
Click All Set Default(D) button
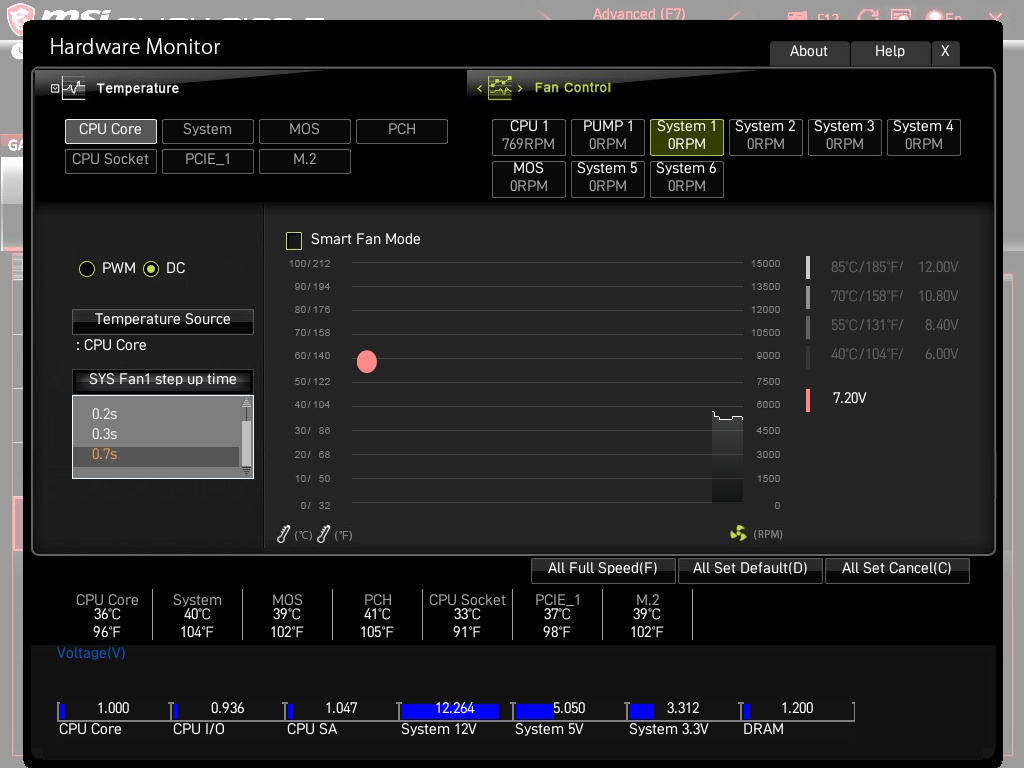point(750,569)
